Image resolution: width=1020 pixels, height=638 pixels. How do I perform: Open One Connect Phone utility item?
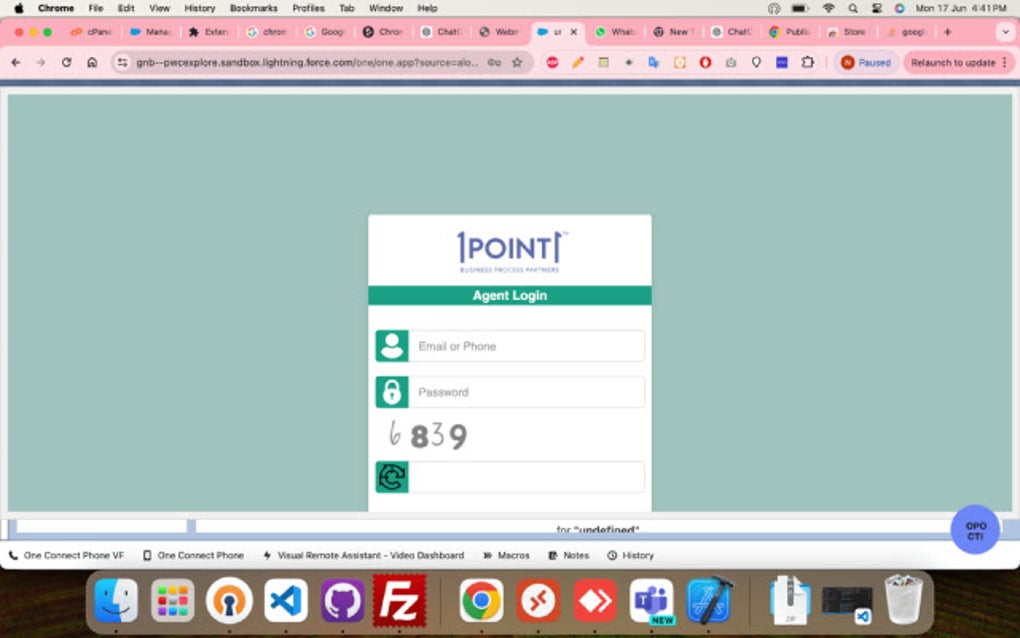pos(193,555)
